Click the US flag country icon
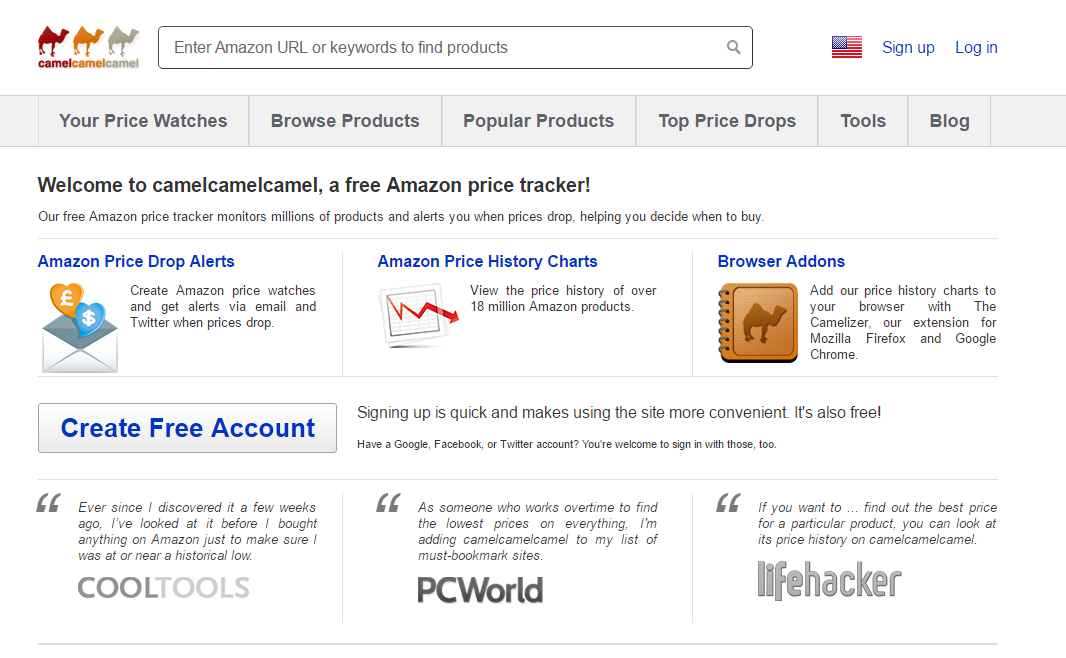The image size is (1066, 658). coord(846,47)
